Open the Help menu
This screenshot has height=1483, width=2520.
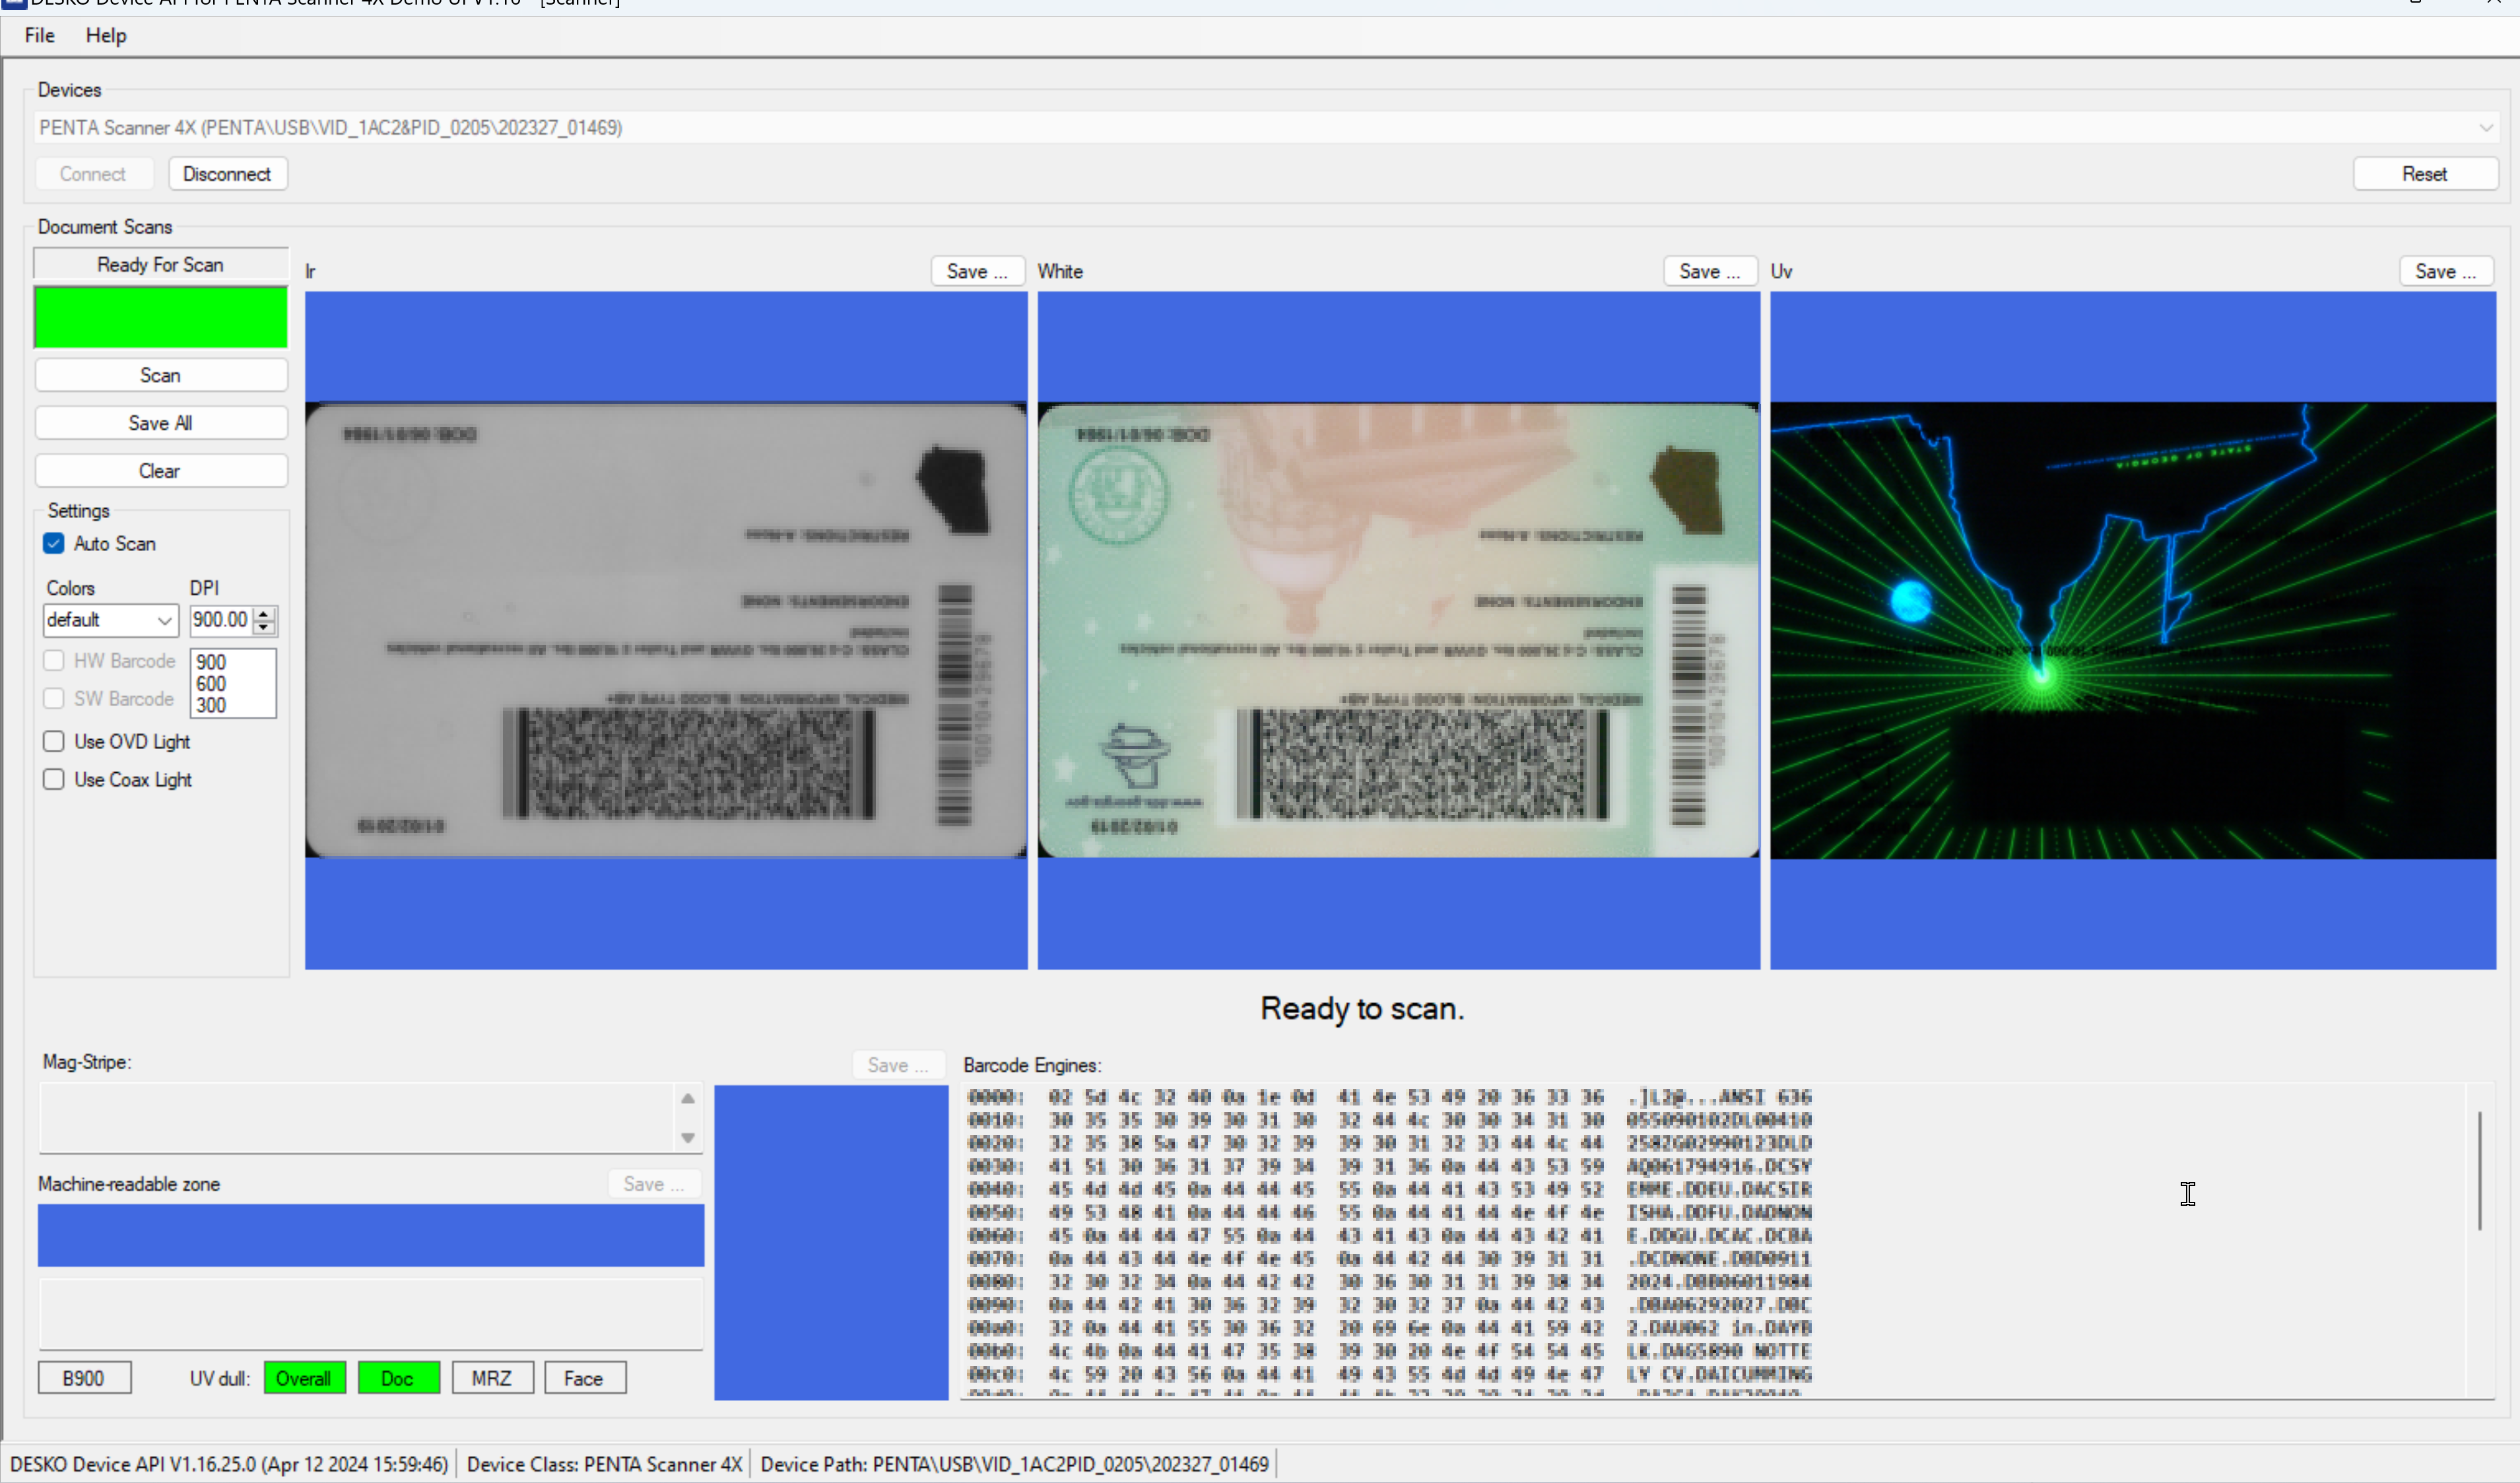coord(106,35)
